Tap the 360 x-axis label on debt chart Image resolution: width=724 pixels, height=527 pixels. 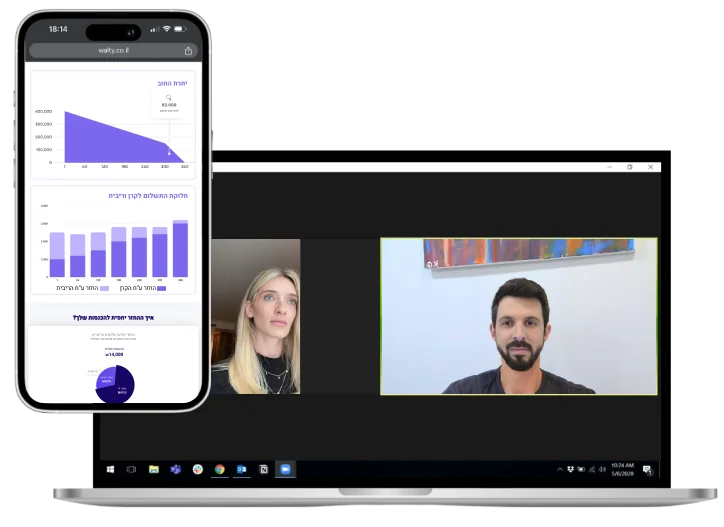click(x=185, y=166)
